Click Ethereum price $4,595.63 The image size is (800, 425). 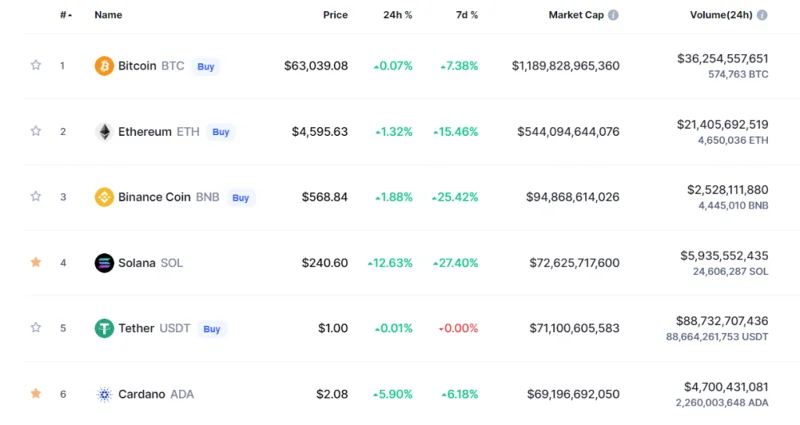(x=320, y=132)
